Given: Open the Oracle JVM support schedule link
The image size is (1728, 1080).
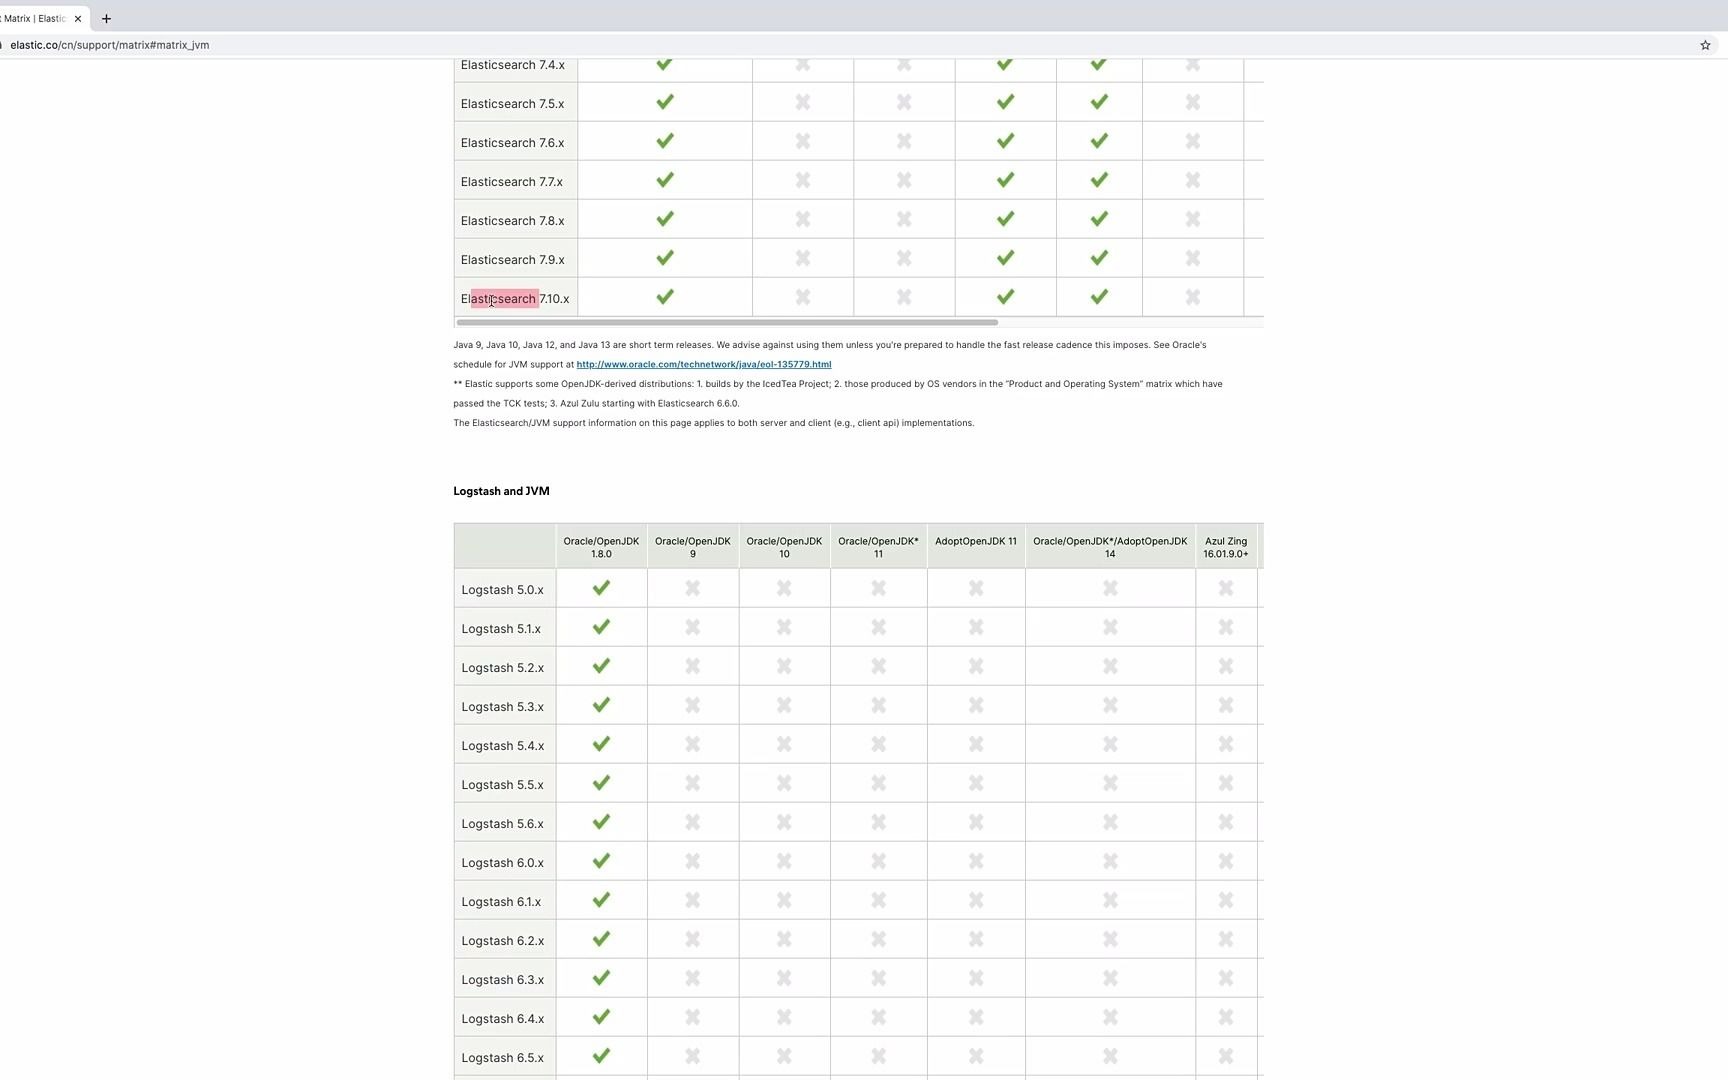Looking at the screenshot, I should pos(703,364).
